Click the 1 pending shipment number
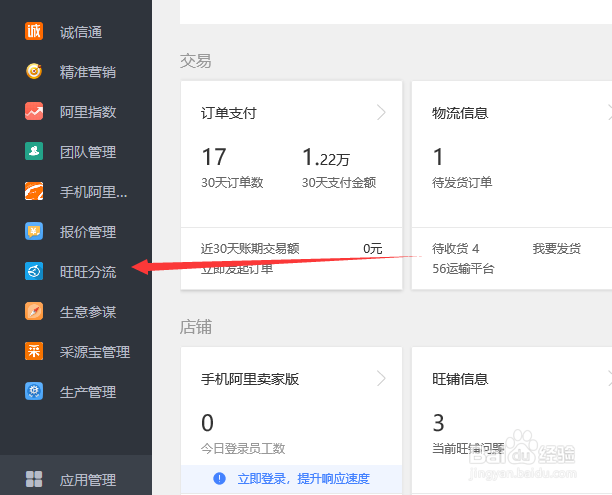The height and width of the screenshot is (495, 612). tap(438, 157)
